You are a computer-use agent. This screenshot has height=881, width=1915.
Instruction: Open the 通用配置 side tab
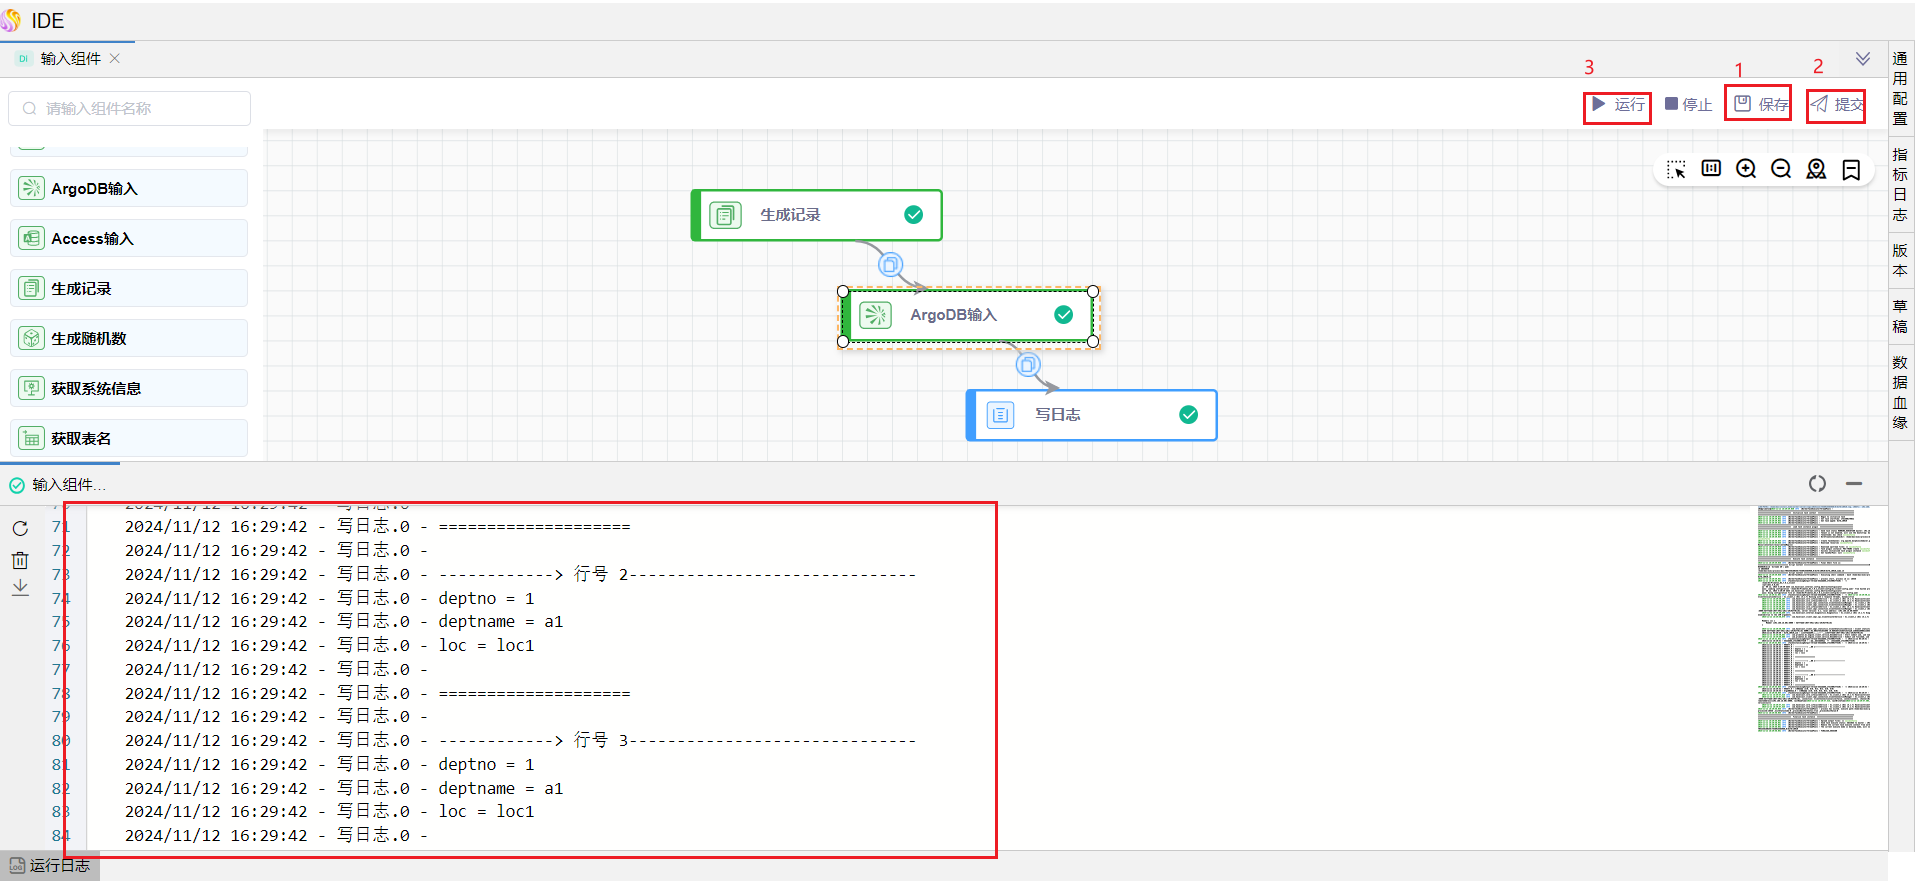coord(1900,88)
